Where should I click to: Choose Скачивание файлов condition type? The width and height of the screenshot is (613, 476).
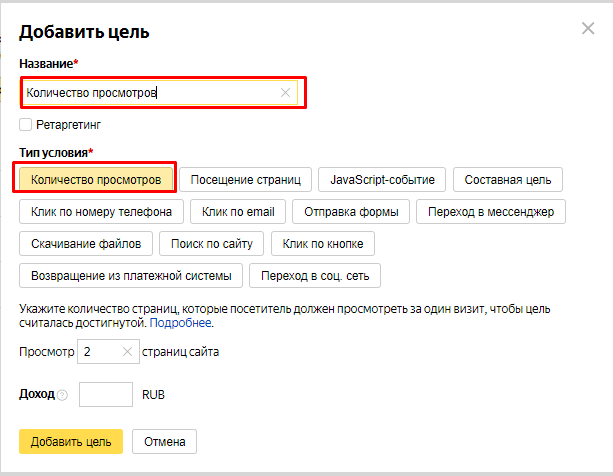pos(86,243)
